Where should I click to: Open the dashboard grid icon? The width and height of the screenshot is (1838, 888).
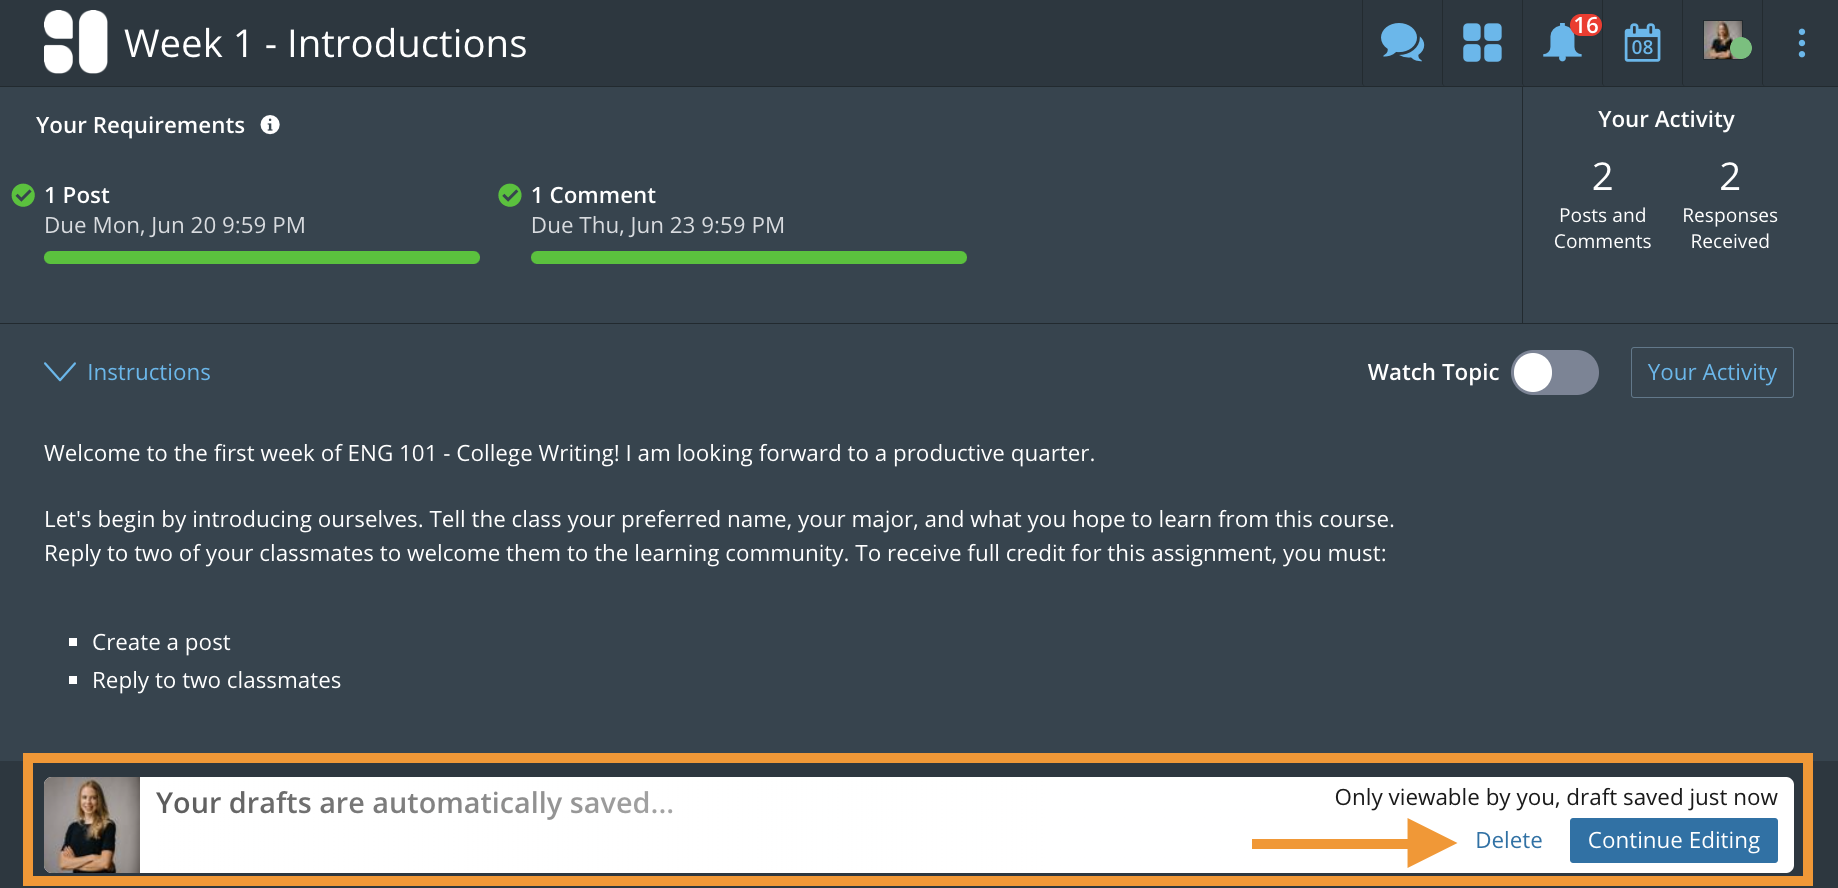[1482, 43]
